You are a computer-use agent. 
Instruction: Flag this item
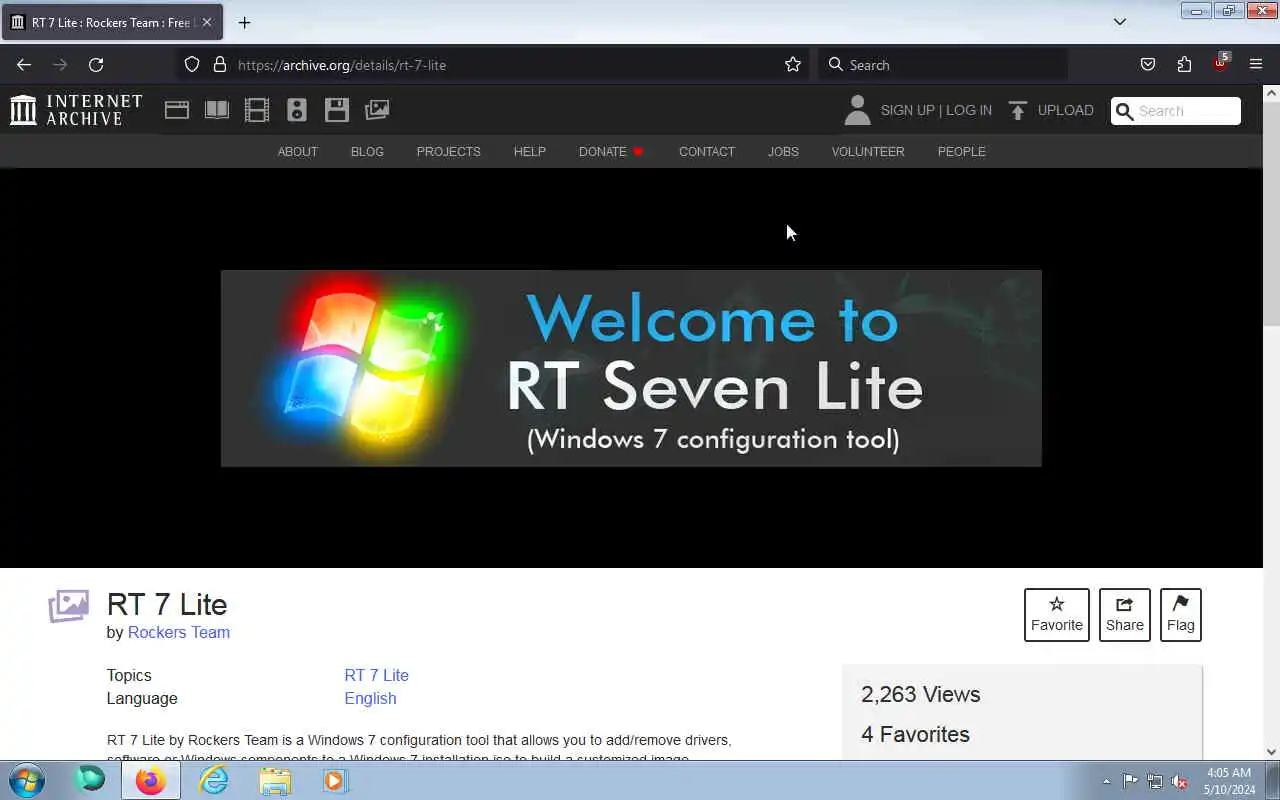[x=1181, y=615]
